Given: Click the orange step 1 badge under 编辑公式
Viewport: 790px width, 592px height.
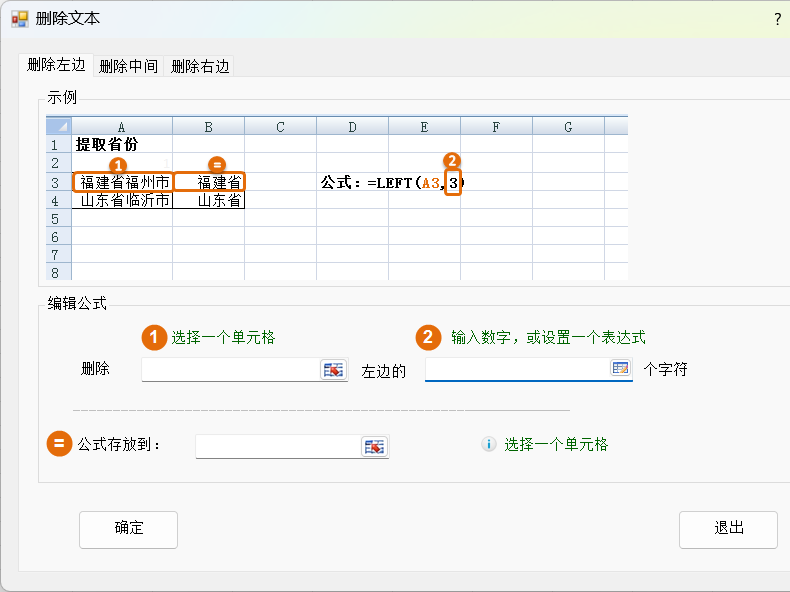Looking at the screenshot, I should pyautogui.click(x=153, y=337).
